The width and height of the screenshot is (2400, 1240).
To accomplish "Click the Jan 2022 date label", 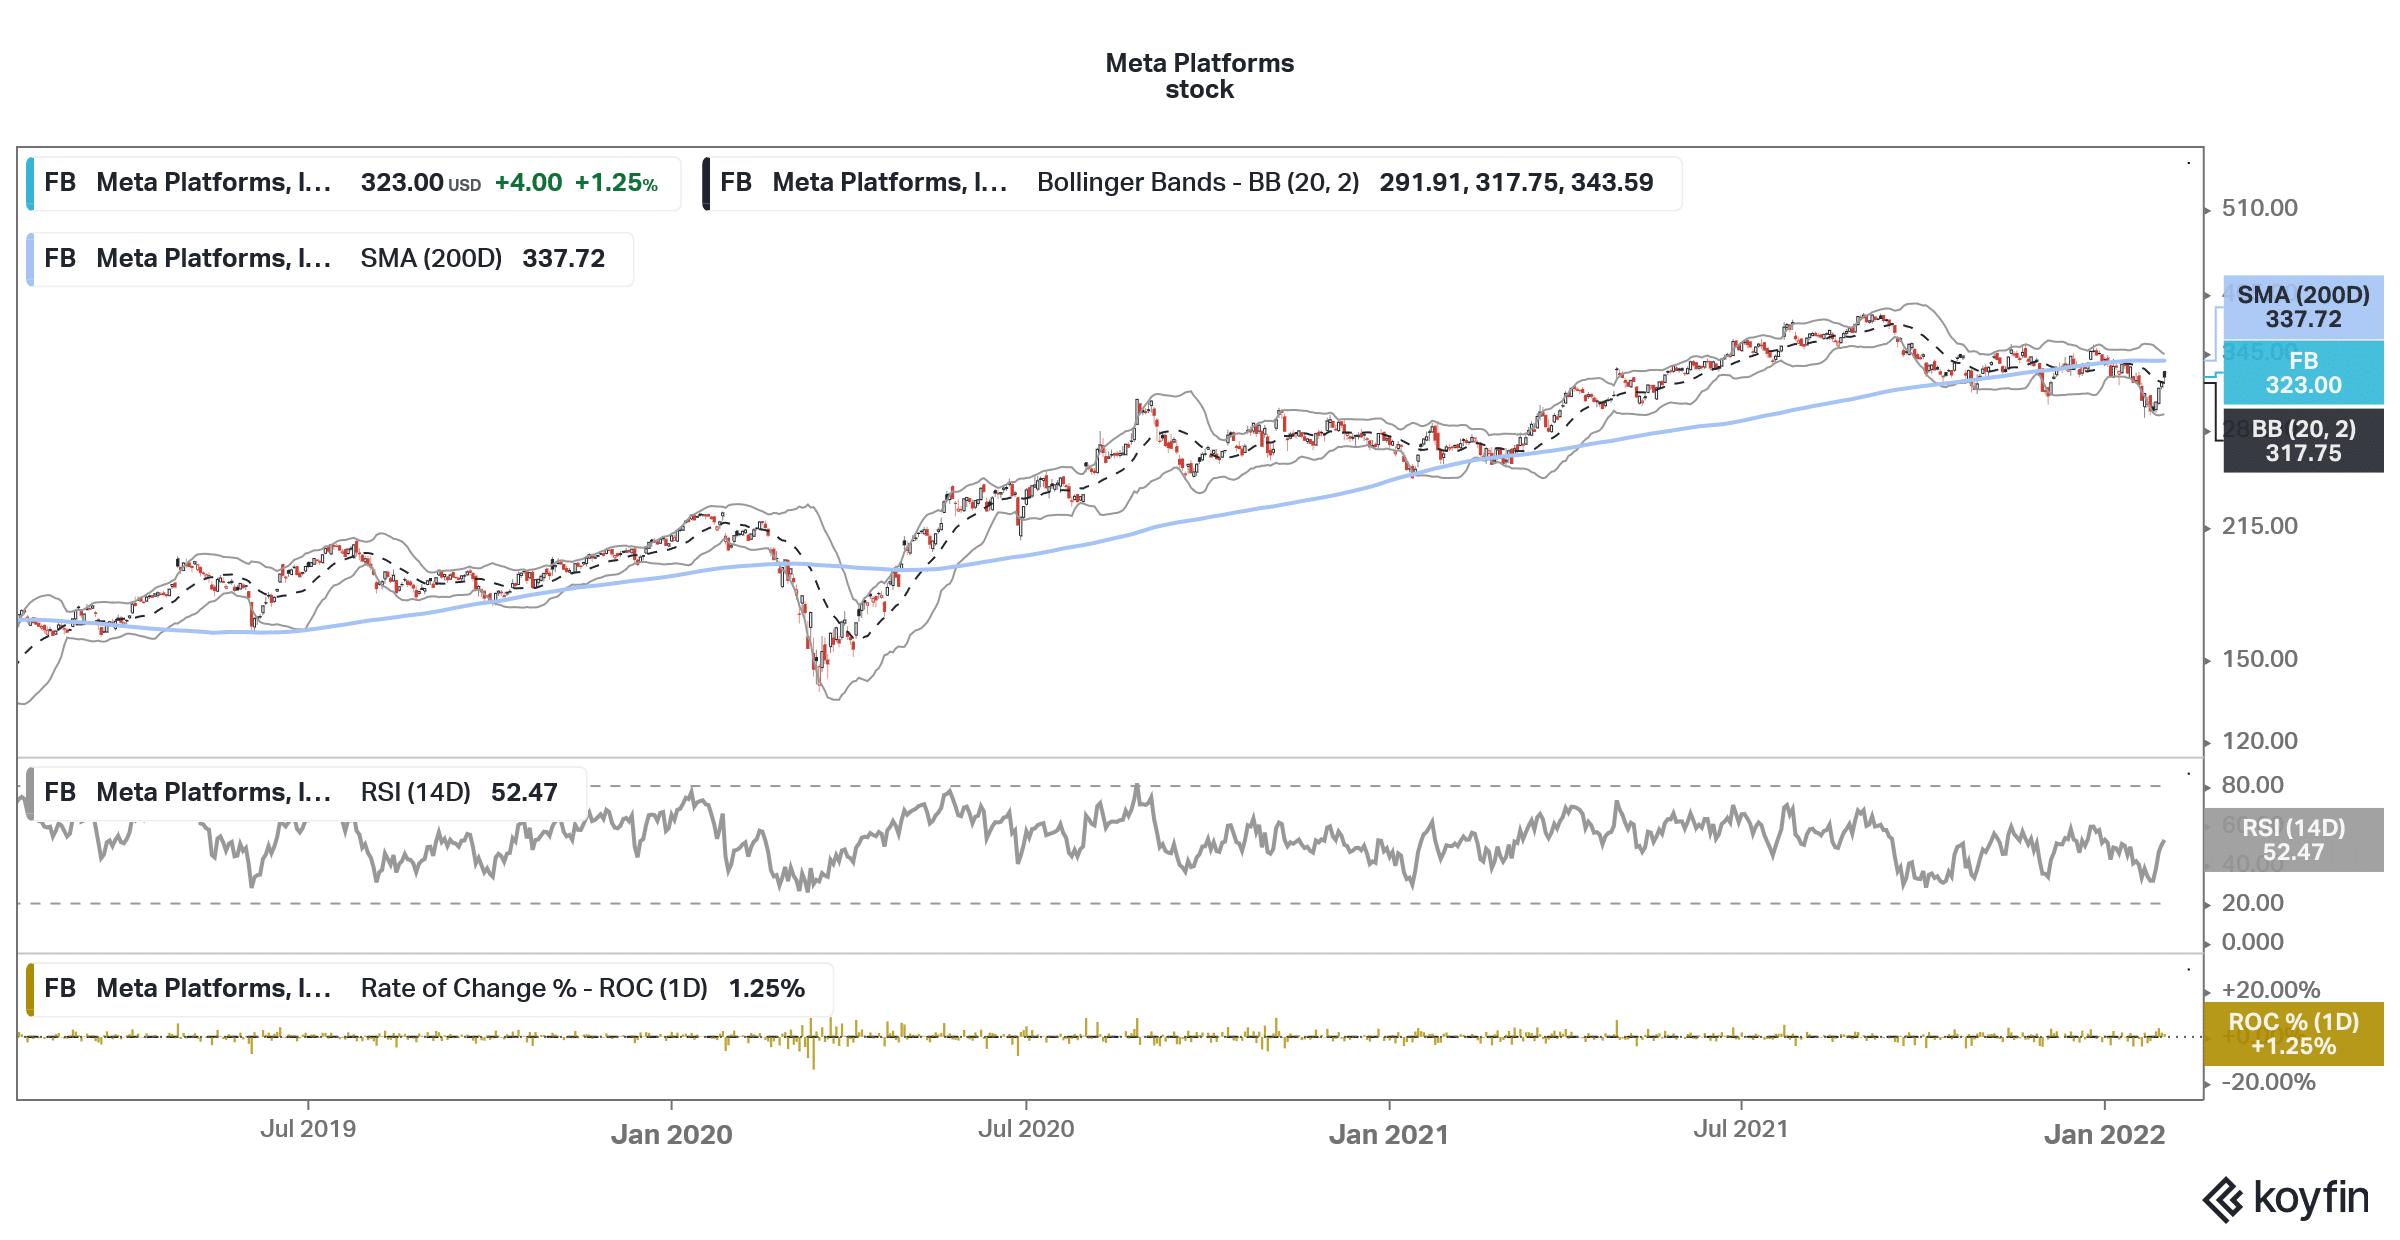I will [2104, 1135].
